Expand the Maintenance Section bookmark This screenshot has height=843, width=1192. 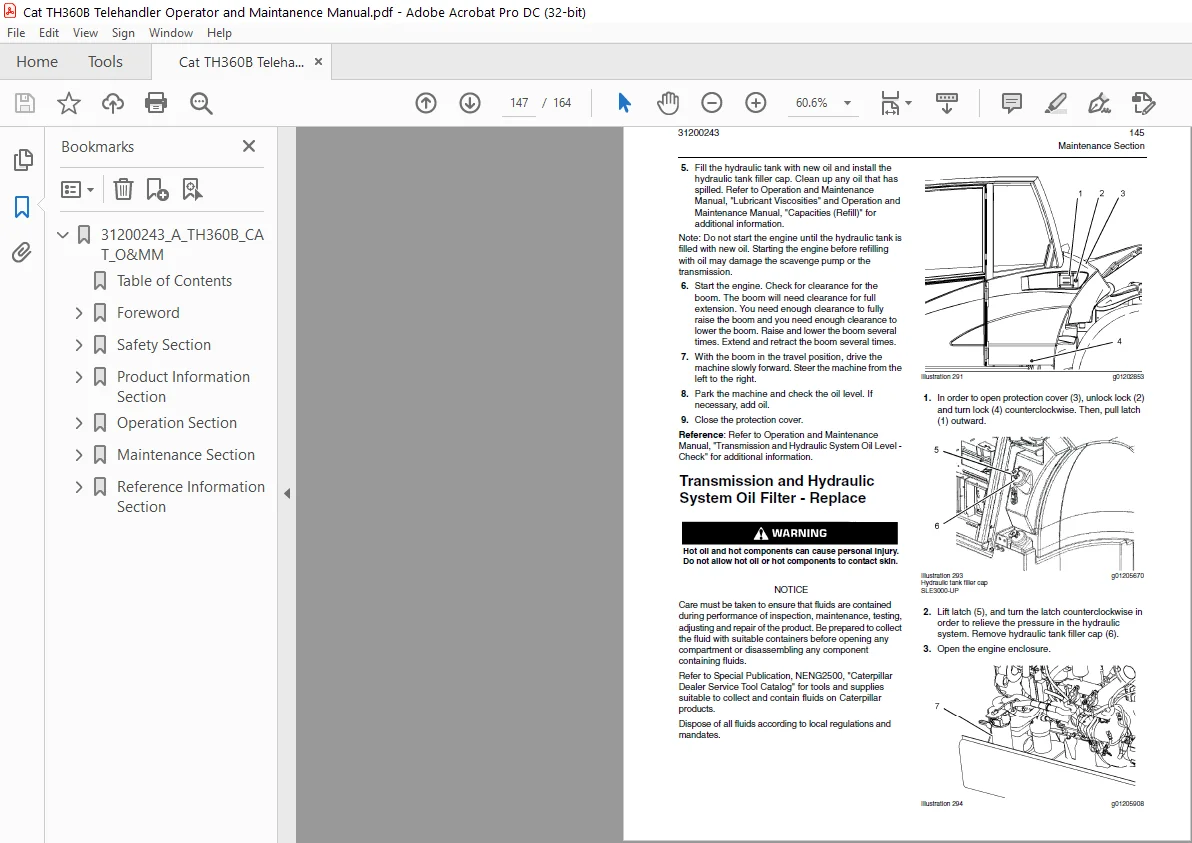tap(79, 455)
